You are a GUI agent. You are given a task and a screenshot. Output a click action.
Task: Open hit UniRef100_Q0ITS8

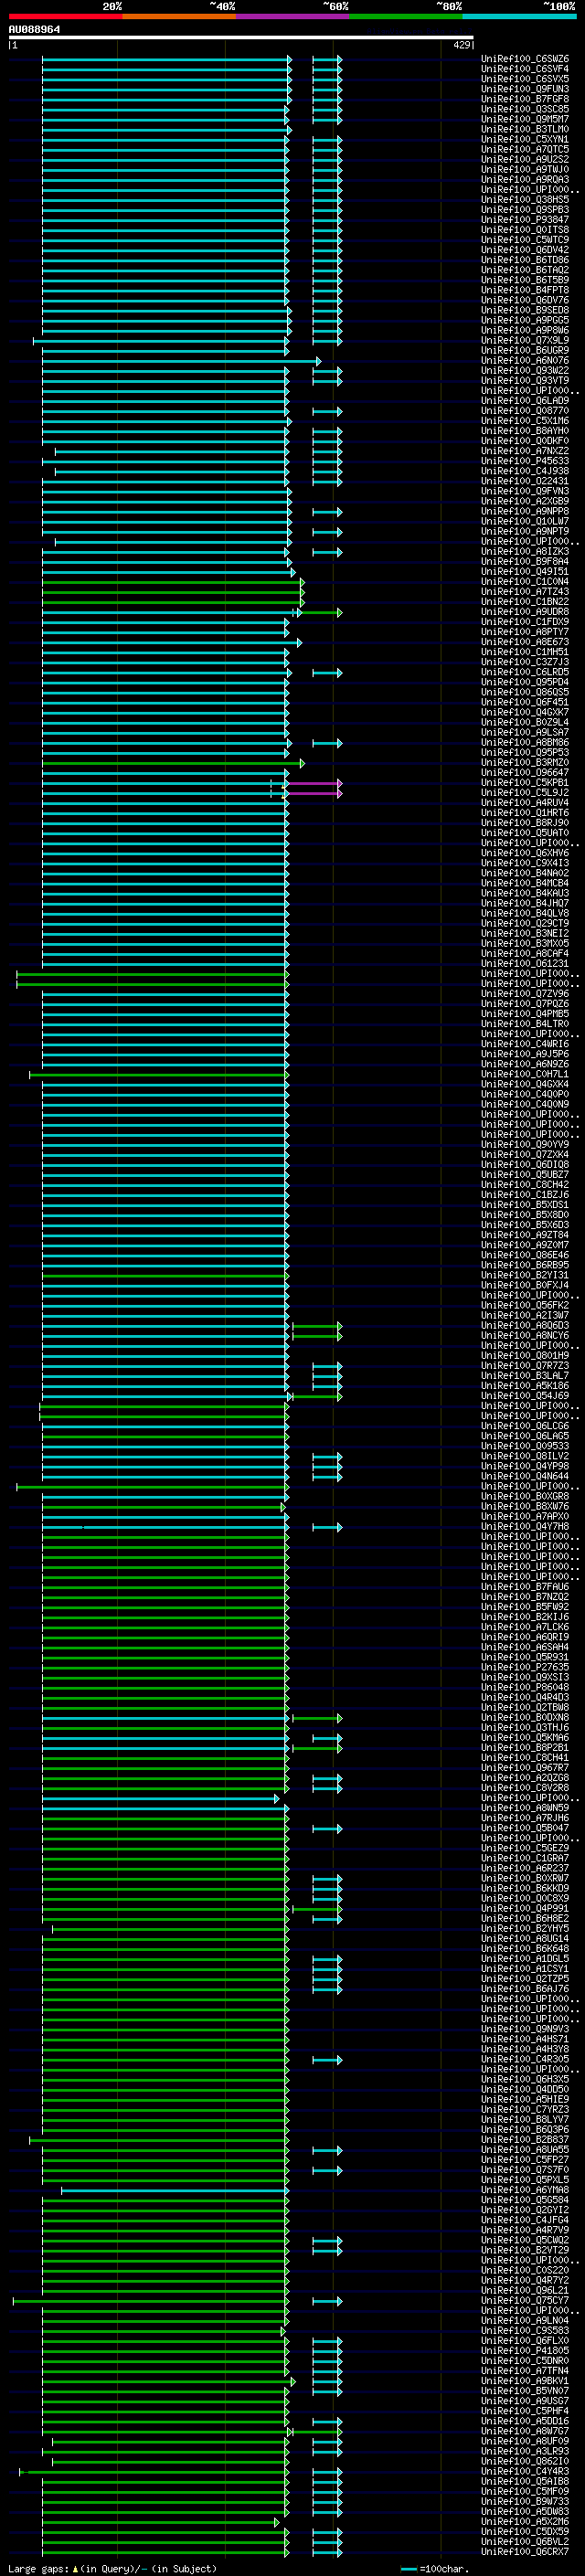pos(525,230)
